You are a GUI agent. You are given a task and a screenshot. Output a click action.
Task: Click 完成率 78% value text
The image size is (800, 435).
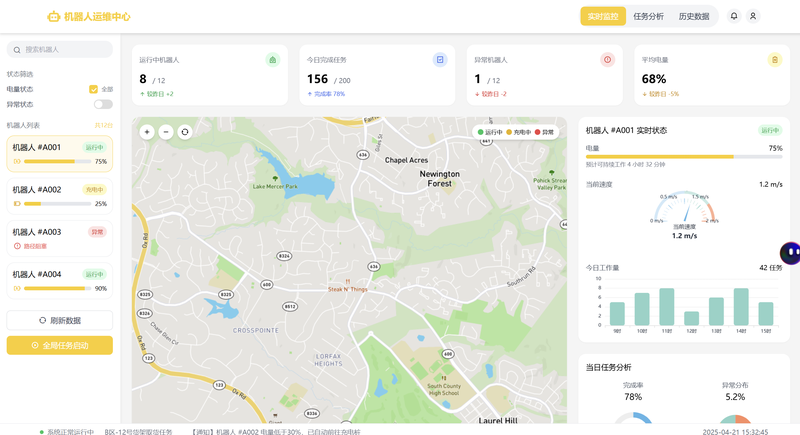point(633,397)
